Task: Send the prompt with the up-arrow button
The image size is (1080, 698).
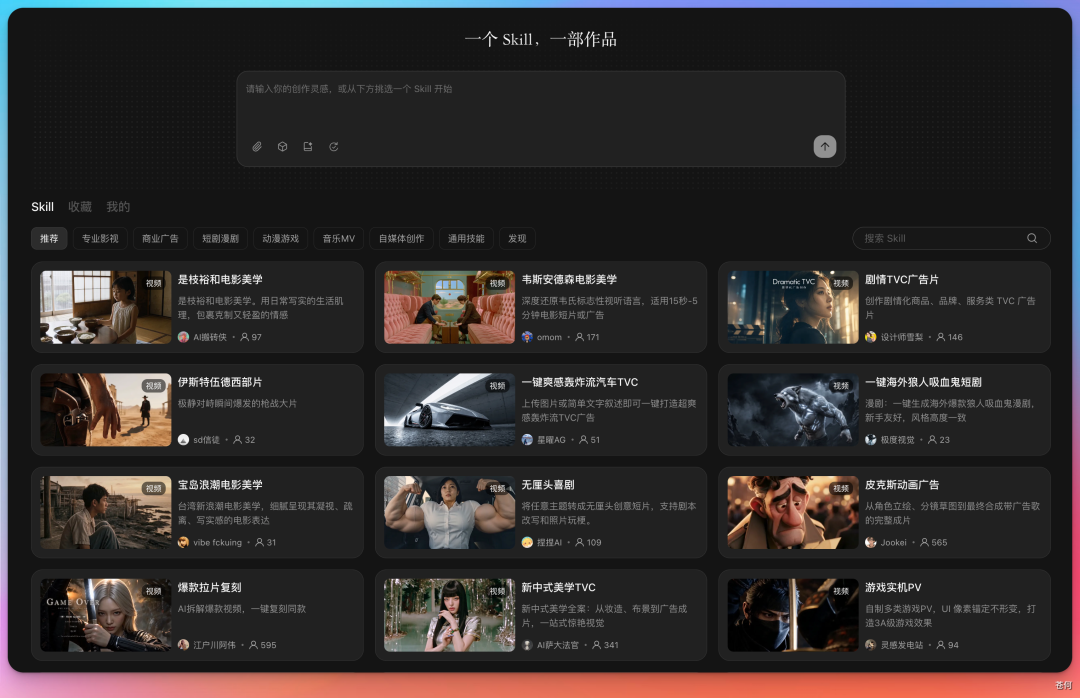Action: click(x=824, y=146)
